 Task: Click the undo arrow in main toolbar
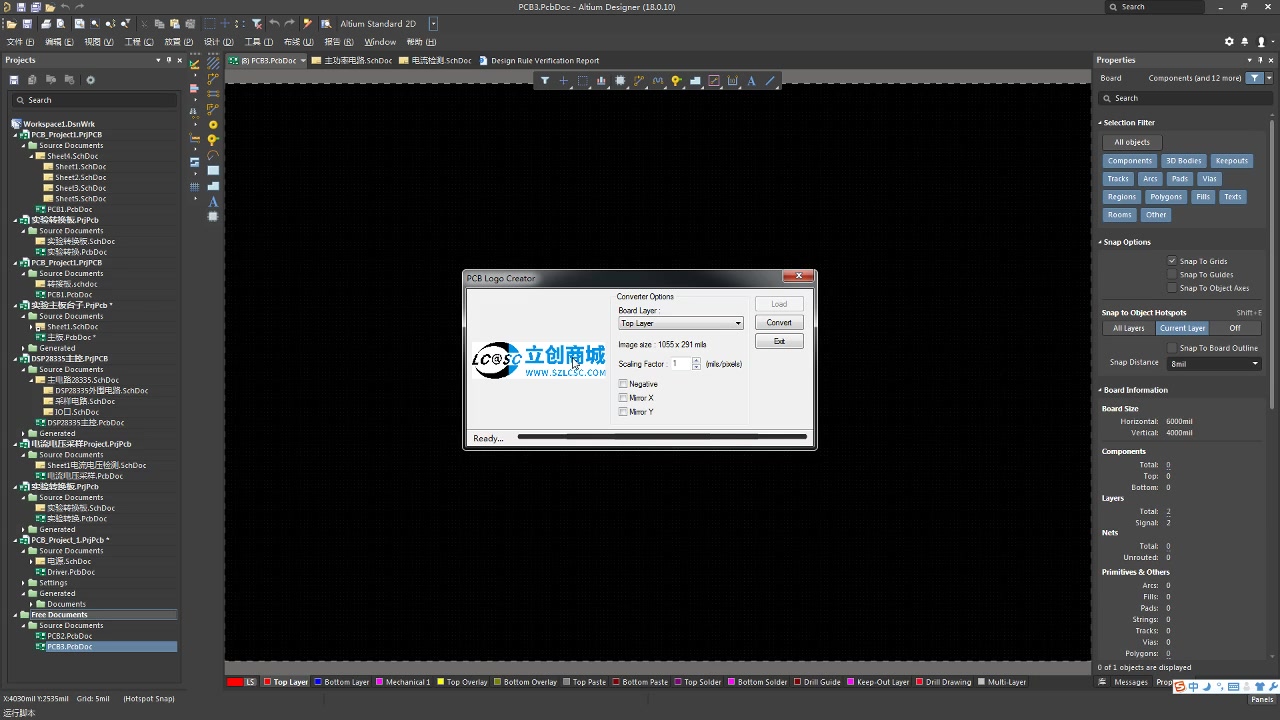[x=274, y=23]
